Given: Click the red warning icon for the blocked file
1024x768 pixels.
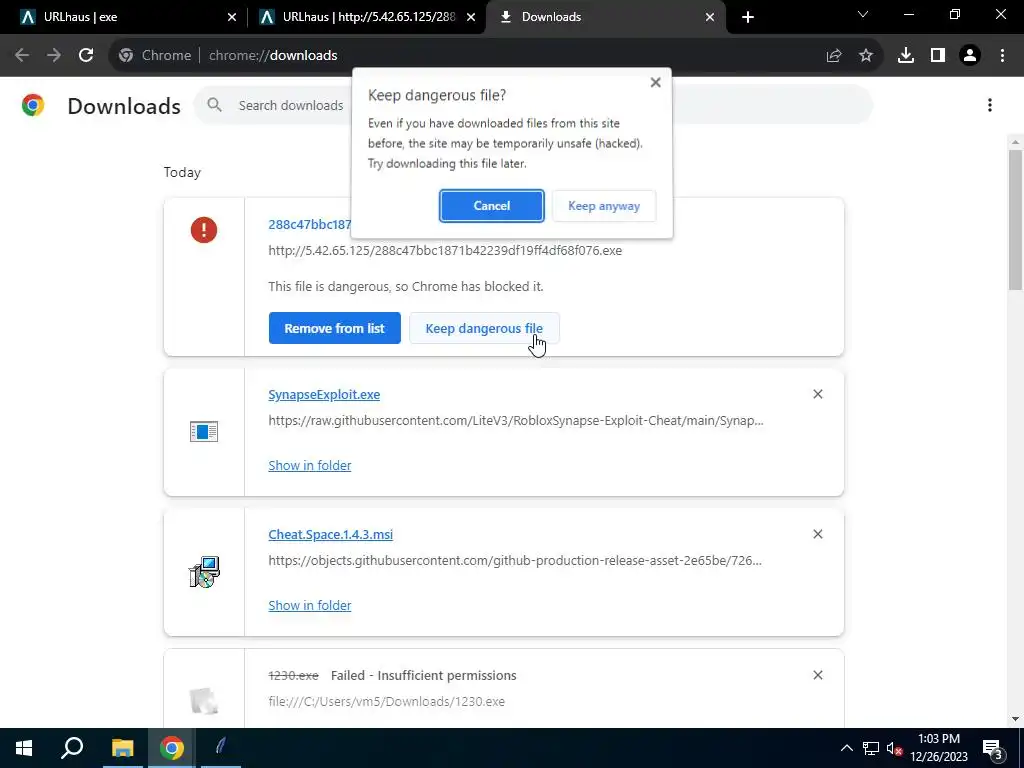Looking at the screenshot, I should point(204,230).
